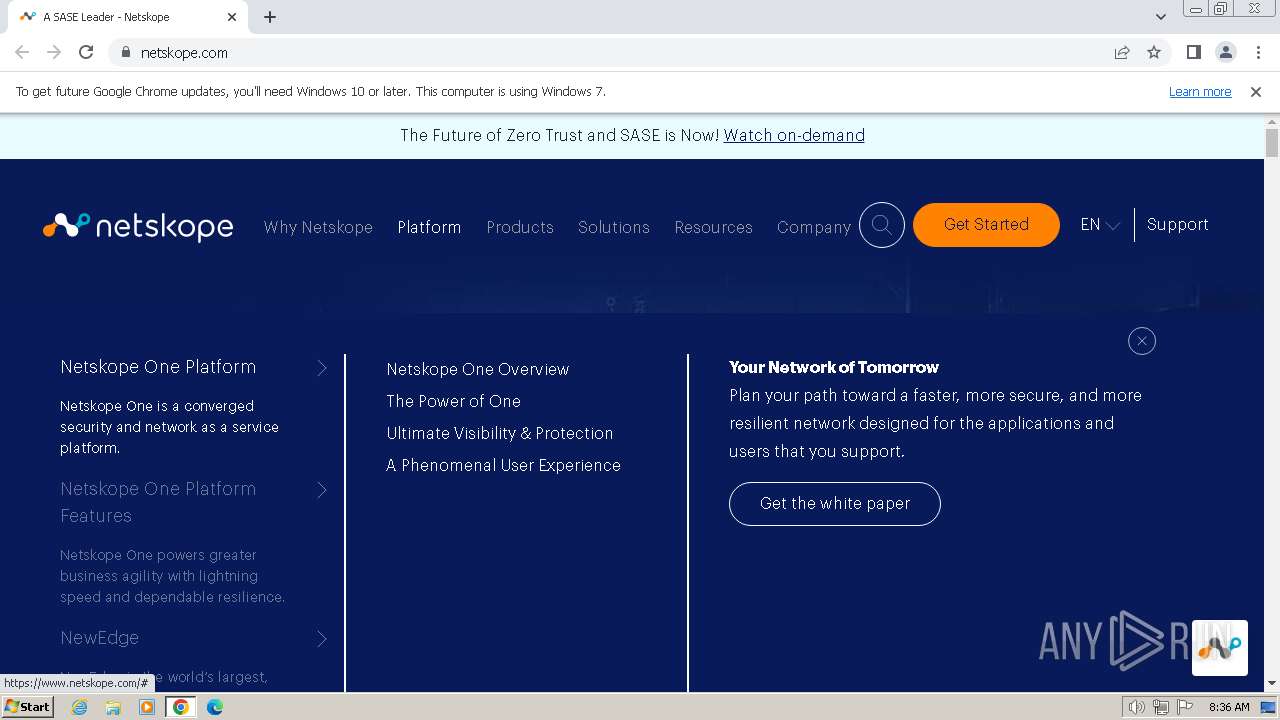Click Your Network of Tomorrow heading

[x=834, y=367]
